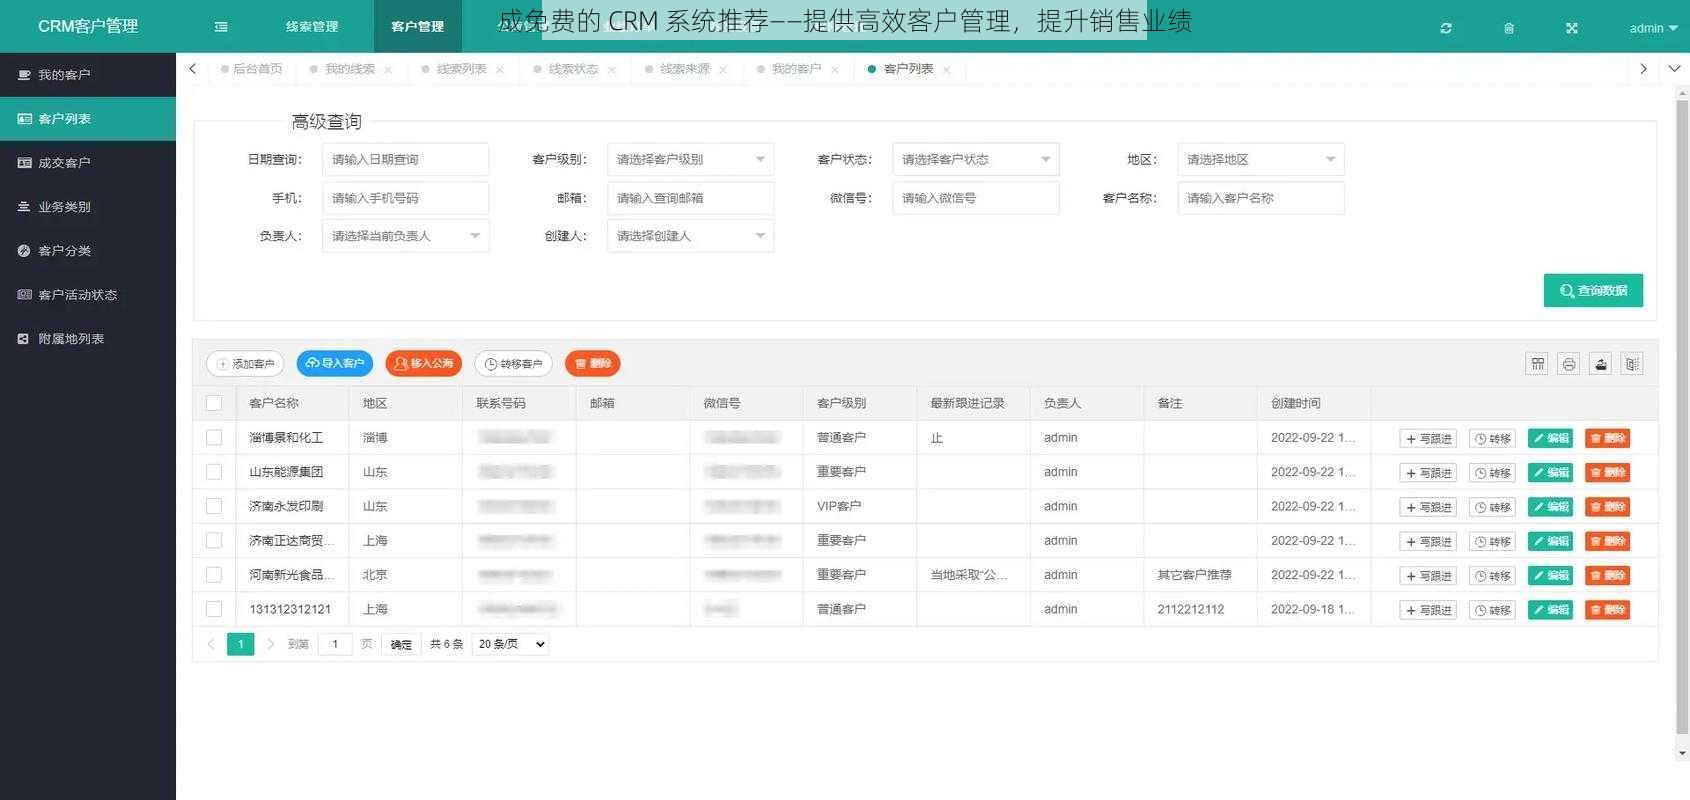Click the 转移客户 button

click(x=514, y=364)
